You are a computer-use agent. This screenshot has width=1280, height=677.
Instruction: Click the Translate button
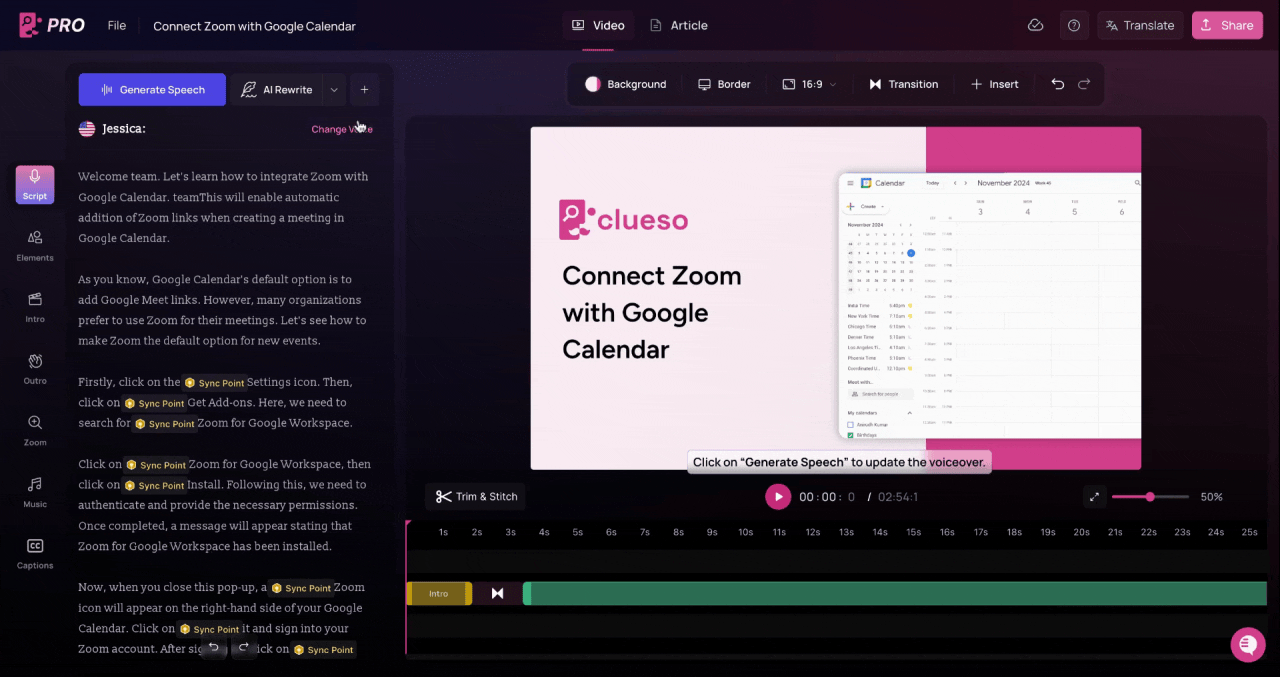[x=1139, y=25]
